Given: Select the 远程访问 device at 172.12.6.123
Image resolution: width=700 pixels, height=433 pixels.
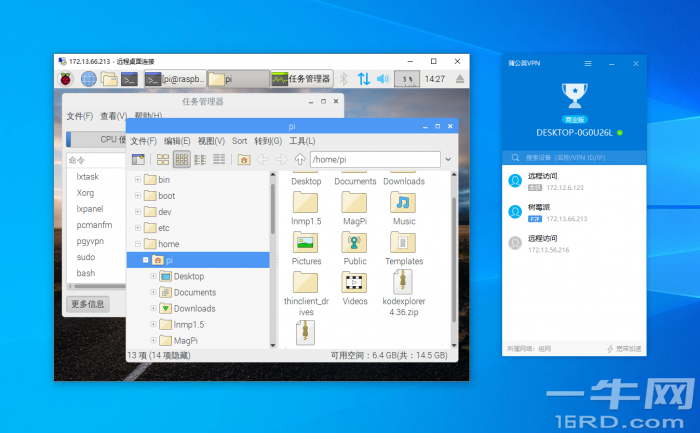Looking at the screenshot, I should [x=574, y=181].
